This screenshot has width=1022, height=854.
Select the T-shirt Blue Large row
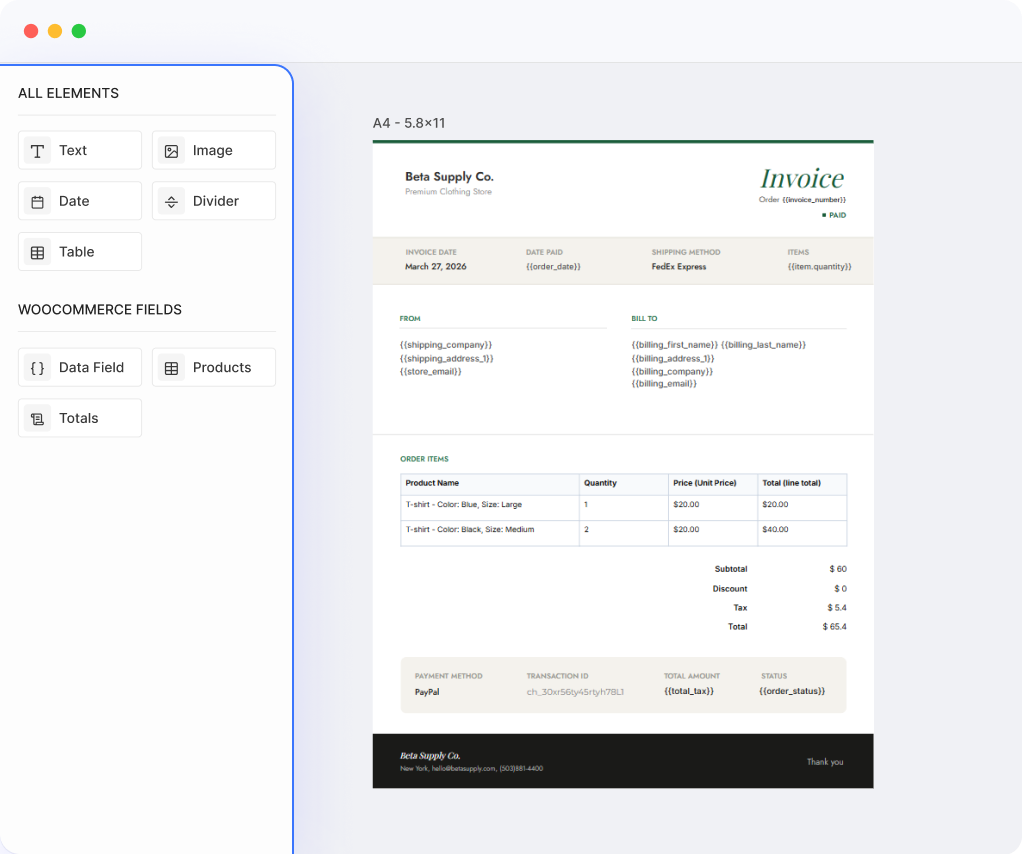(463, 505)
